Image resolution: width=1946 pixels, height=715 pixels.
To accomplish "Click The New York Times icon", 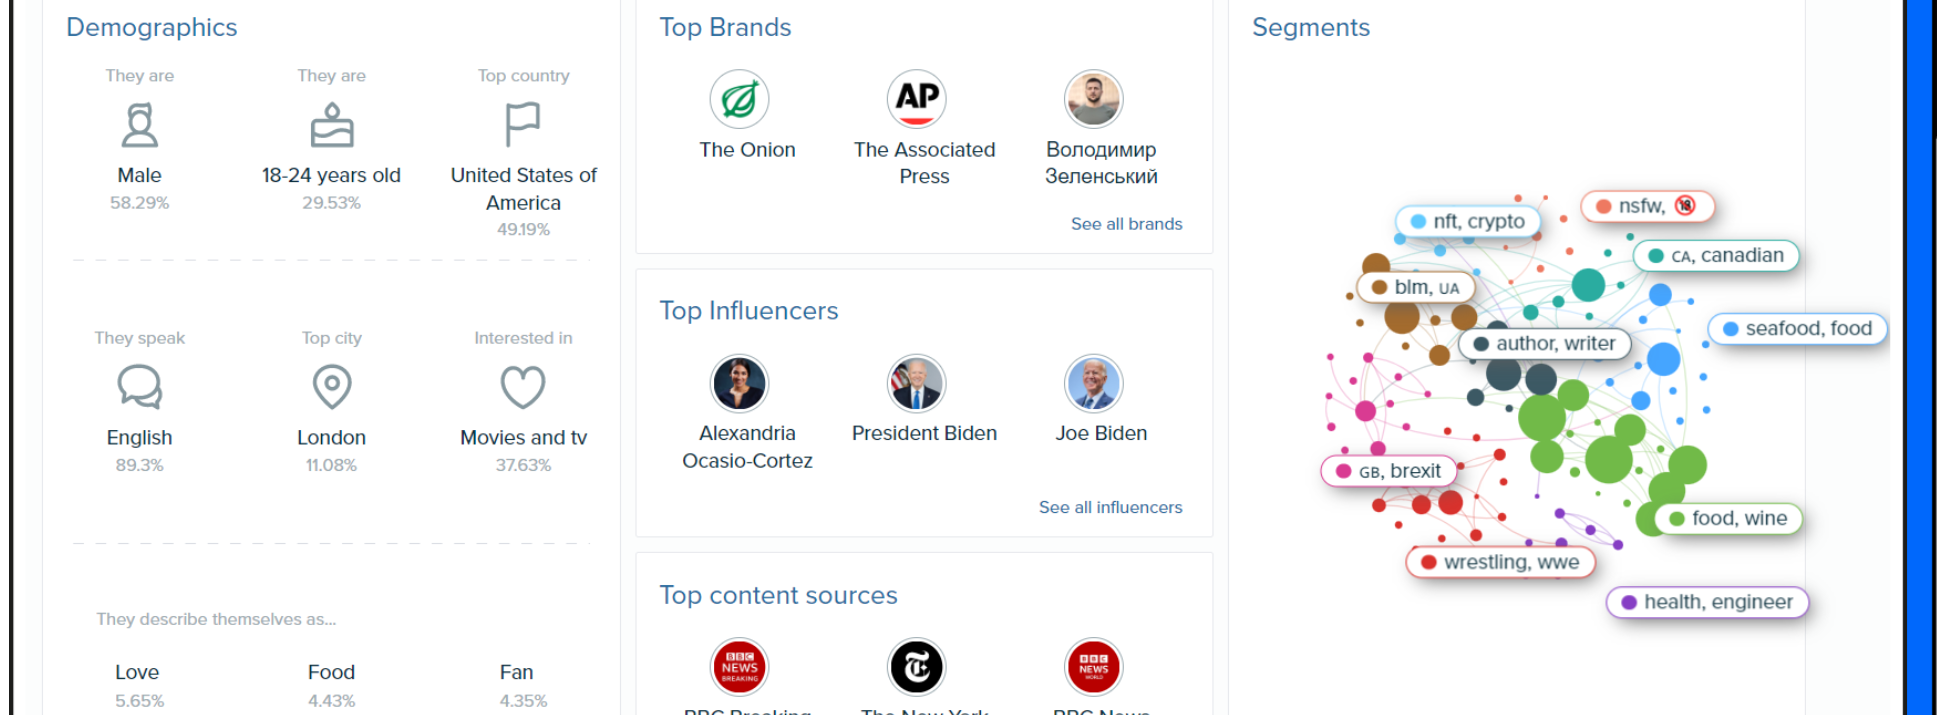I will tap(916, 667).
